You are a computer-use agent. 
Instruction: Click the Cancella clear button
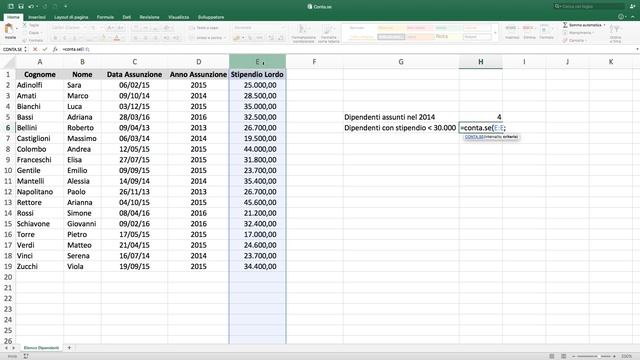coord(573,40)
